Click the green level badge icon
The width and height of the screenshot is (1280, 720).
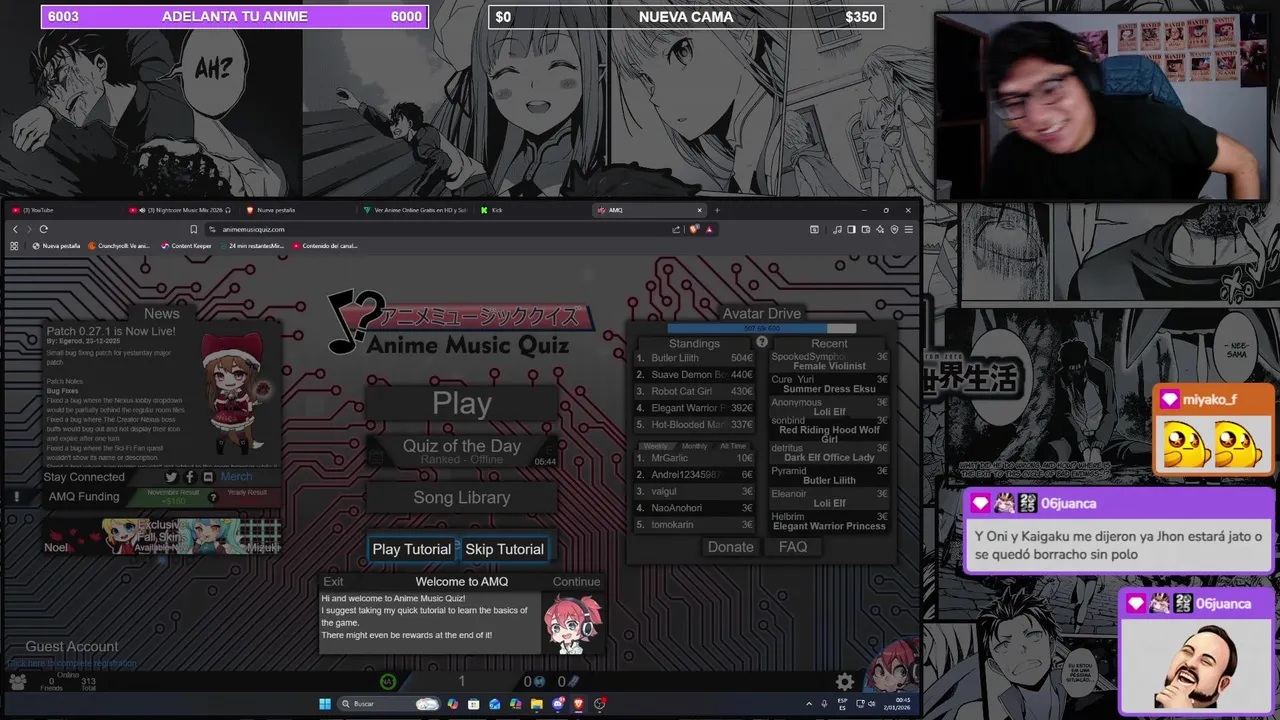pyautogui.click(x=388, y=682)
